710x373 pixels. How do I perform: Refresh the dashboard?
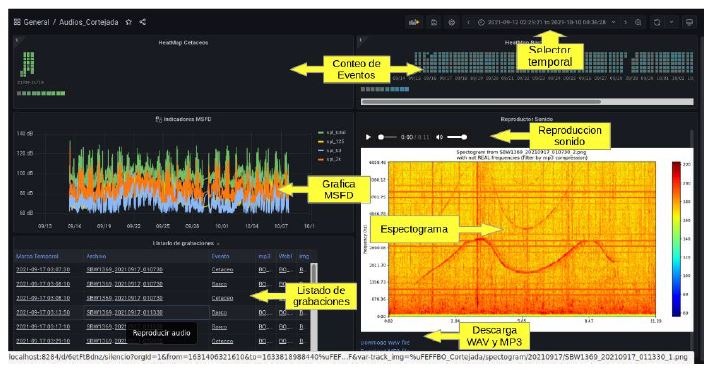(657, 22)
